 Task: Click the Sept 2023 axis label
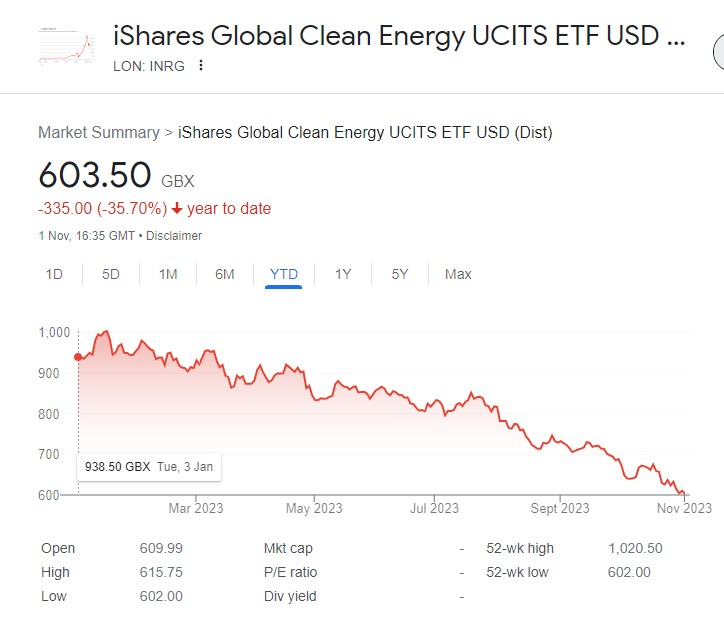[x=559, y=508]
